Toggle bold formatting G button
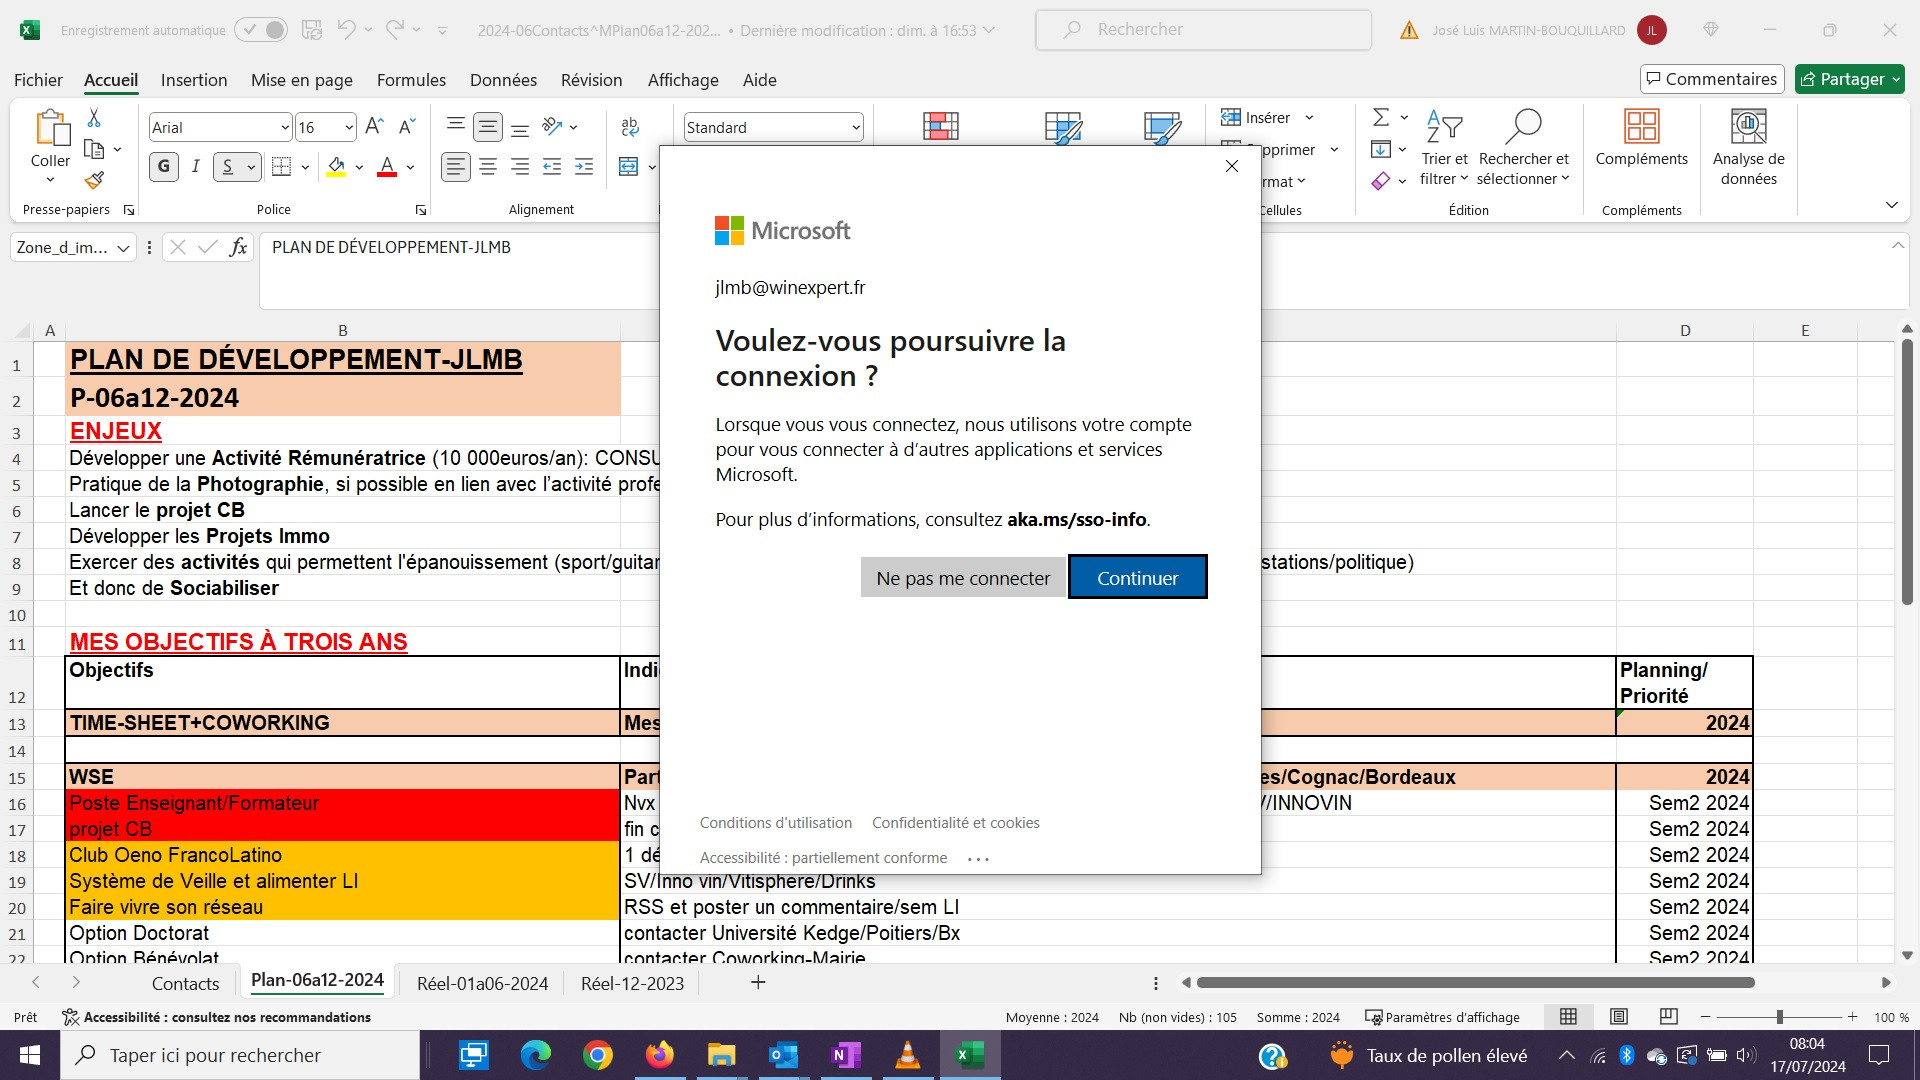Image resolution: width=1920 pixels, height=1080 pixels. tap(164, 167)
